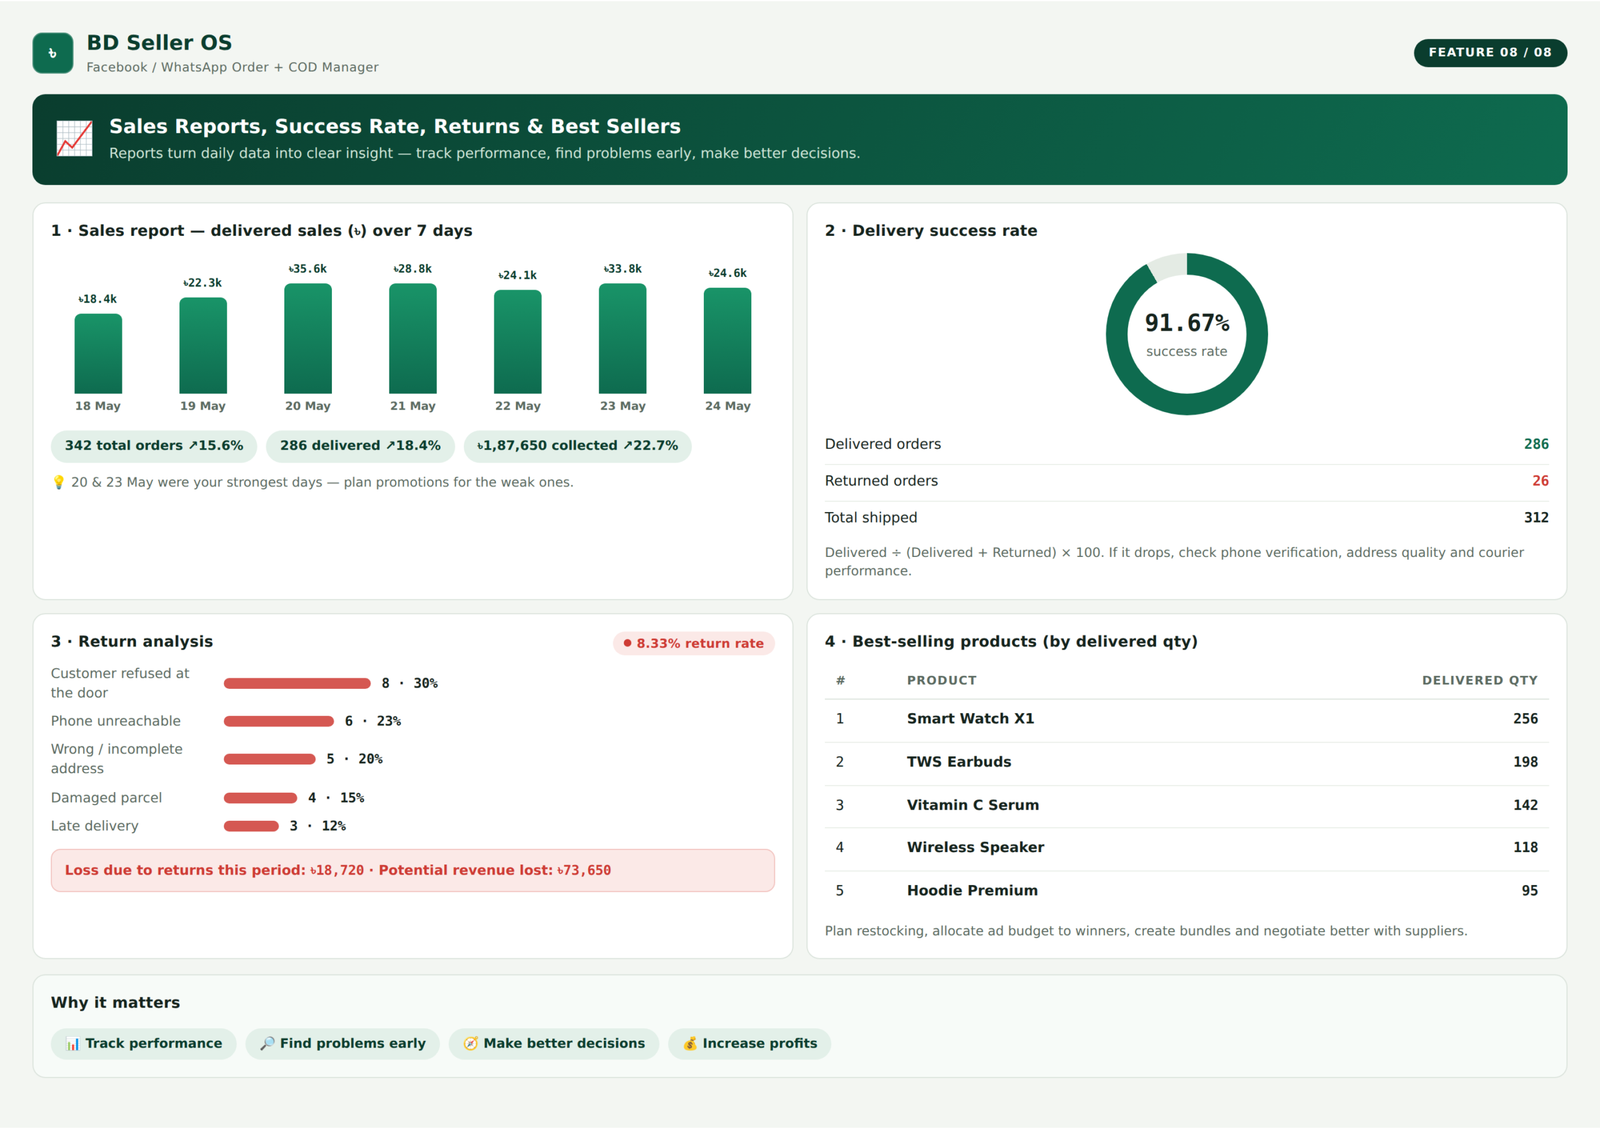Screen dimensions: 1600x1129
Task: Open the Hoodie Premium row
Action: coord(1187,891)
